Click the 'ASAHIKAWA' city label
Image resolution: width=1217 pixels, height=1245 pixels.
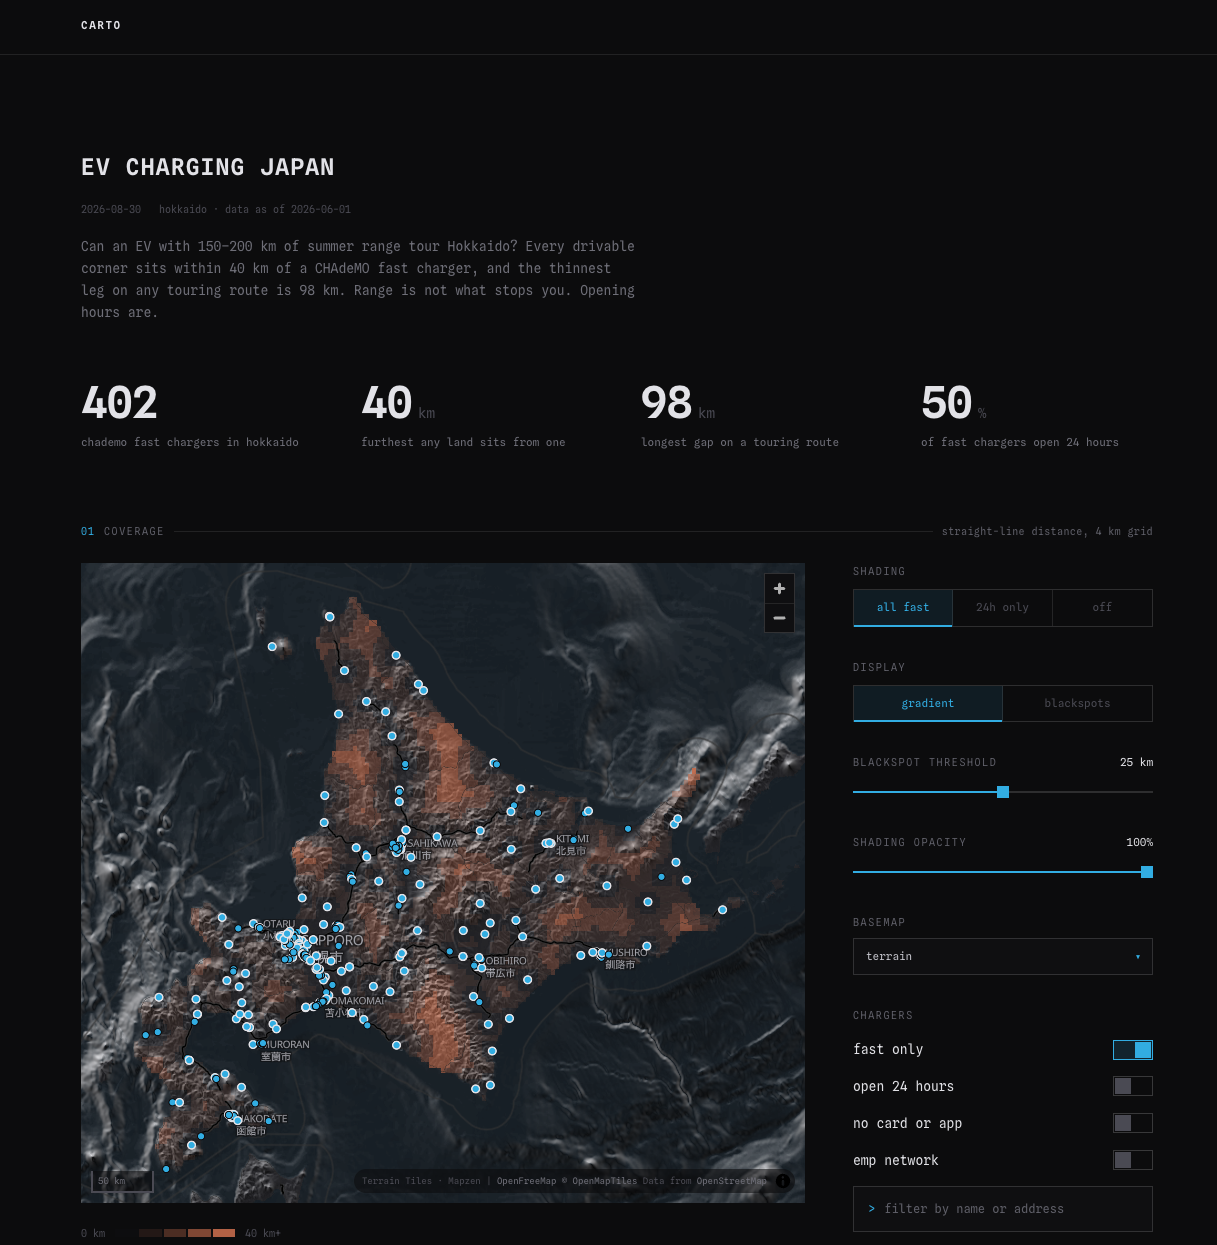point(430,844)
